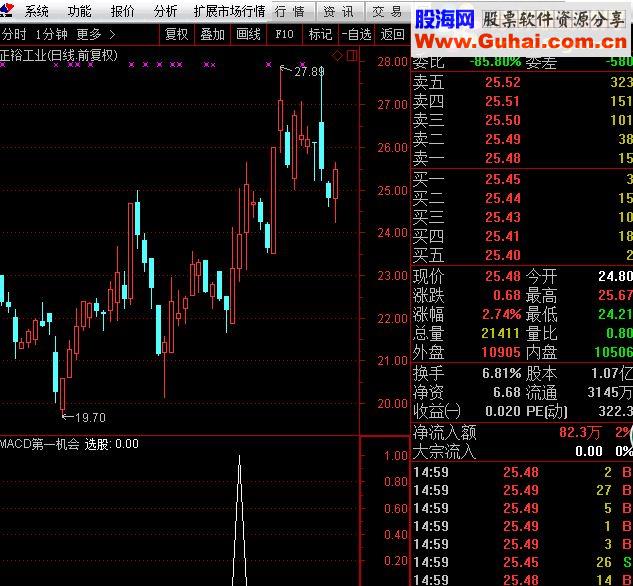Click the 内盘 10506 value
Screen dimensions: 633x586
tap(614, 352)
